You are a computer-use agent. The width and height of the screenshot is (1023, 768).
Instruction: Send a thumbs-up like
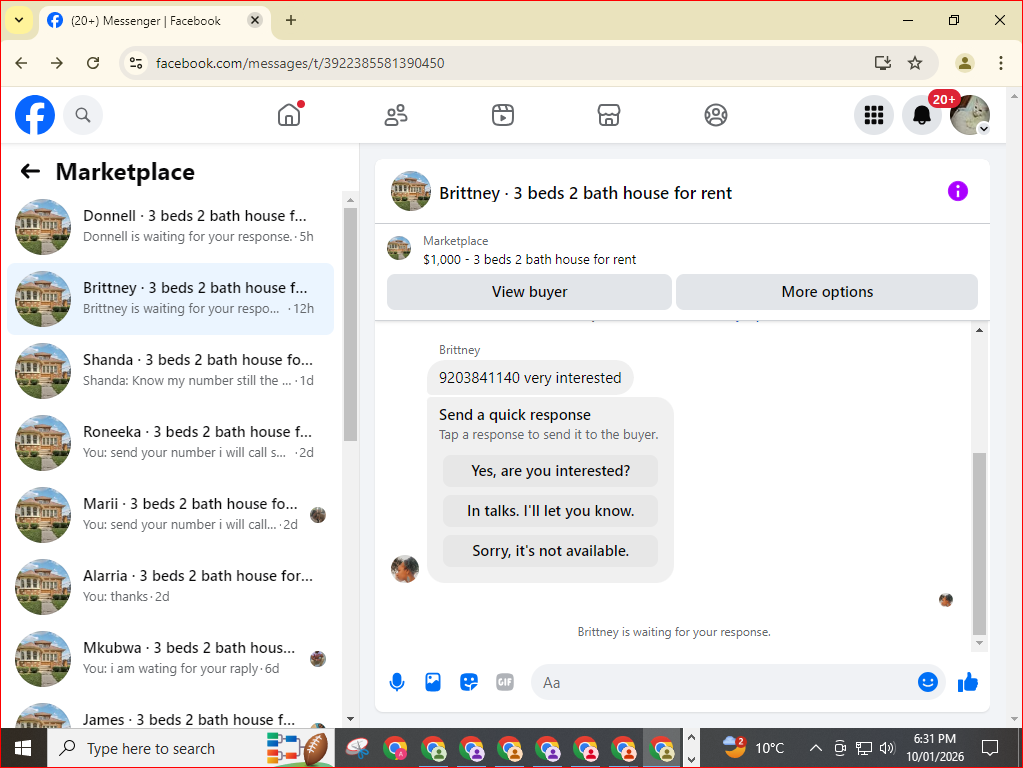[968, 683]
